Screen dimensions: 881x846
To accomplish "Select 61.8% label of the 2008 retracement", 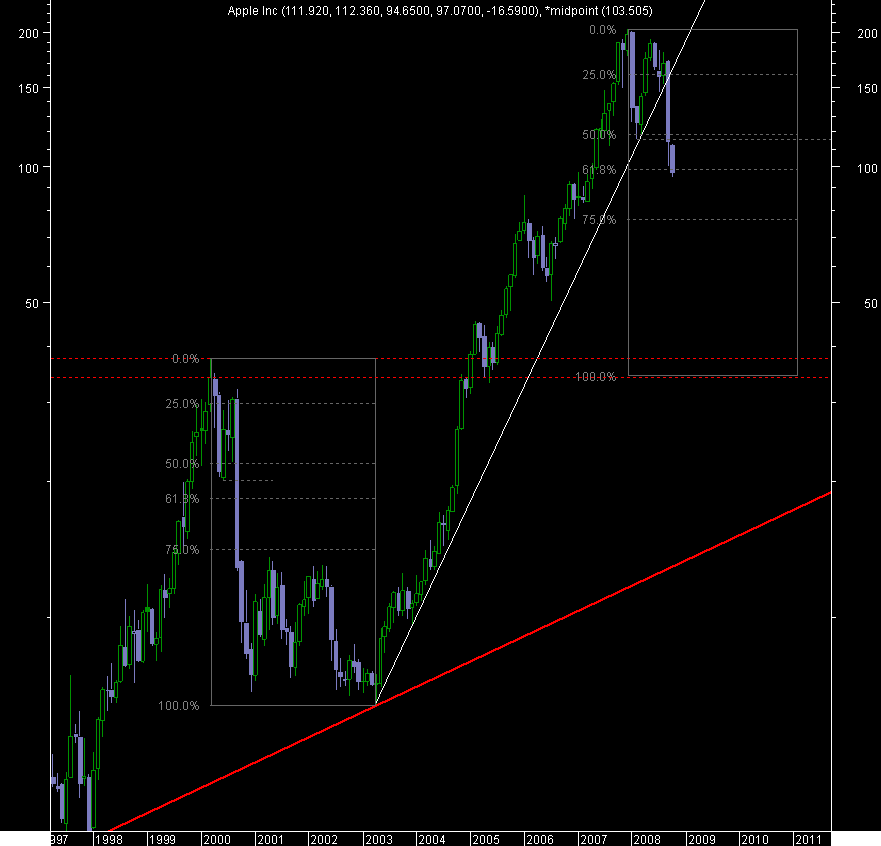I will 600,170.
